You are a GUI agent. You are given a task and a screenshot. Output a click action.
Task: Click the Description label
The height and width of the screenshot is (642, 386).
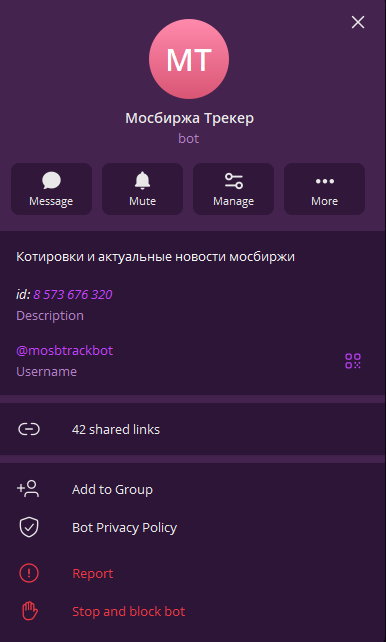[50, 316]
